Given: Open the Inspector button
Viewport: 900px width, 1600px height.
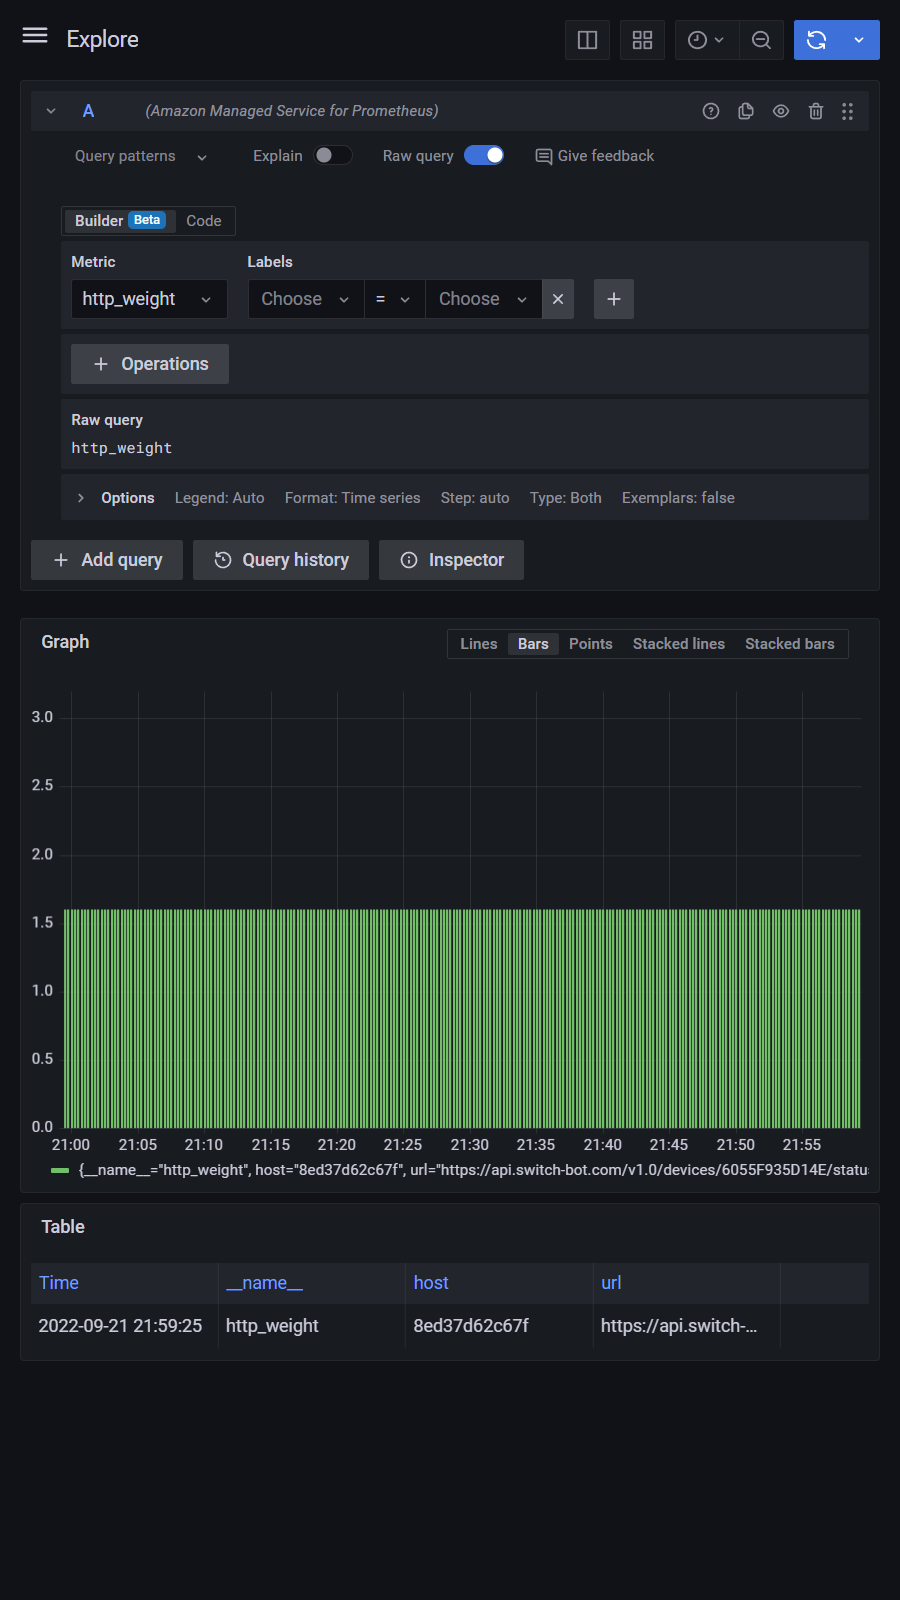Looking at the screenshot, I should pyautogui.click(x=451, y=560).
